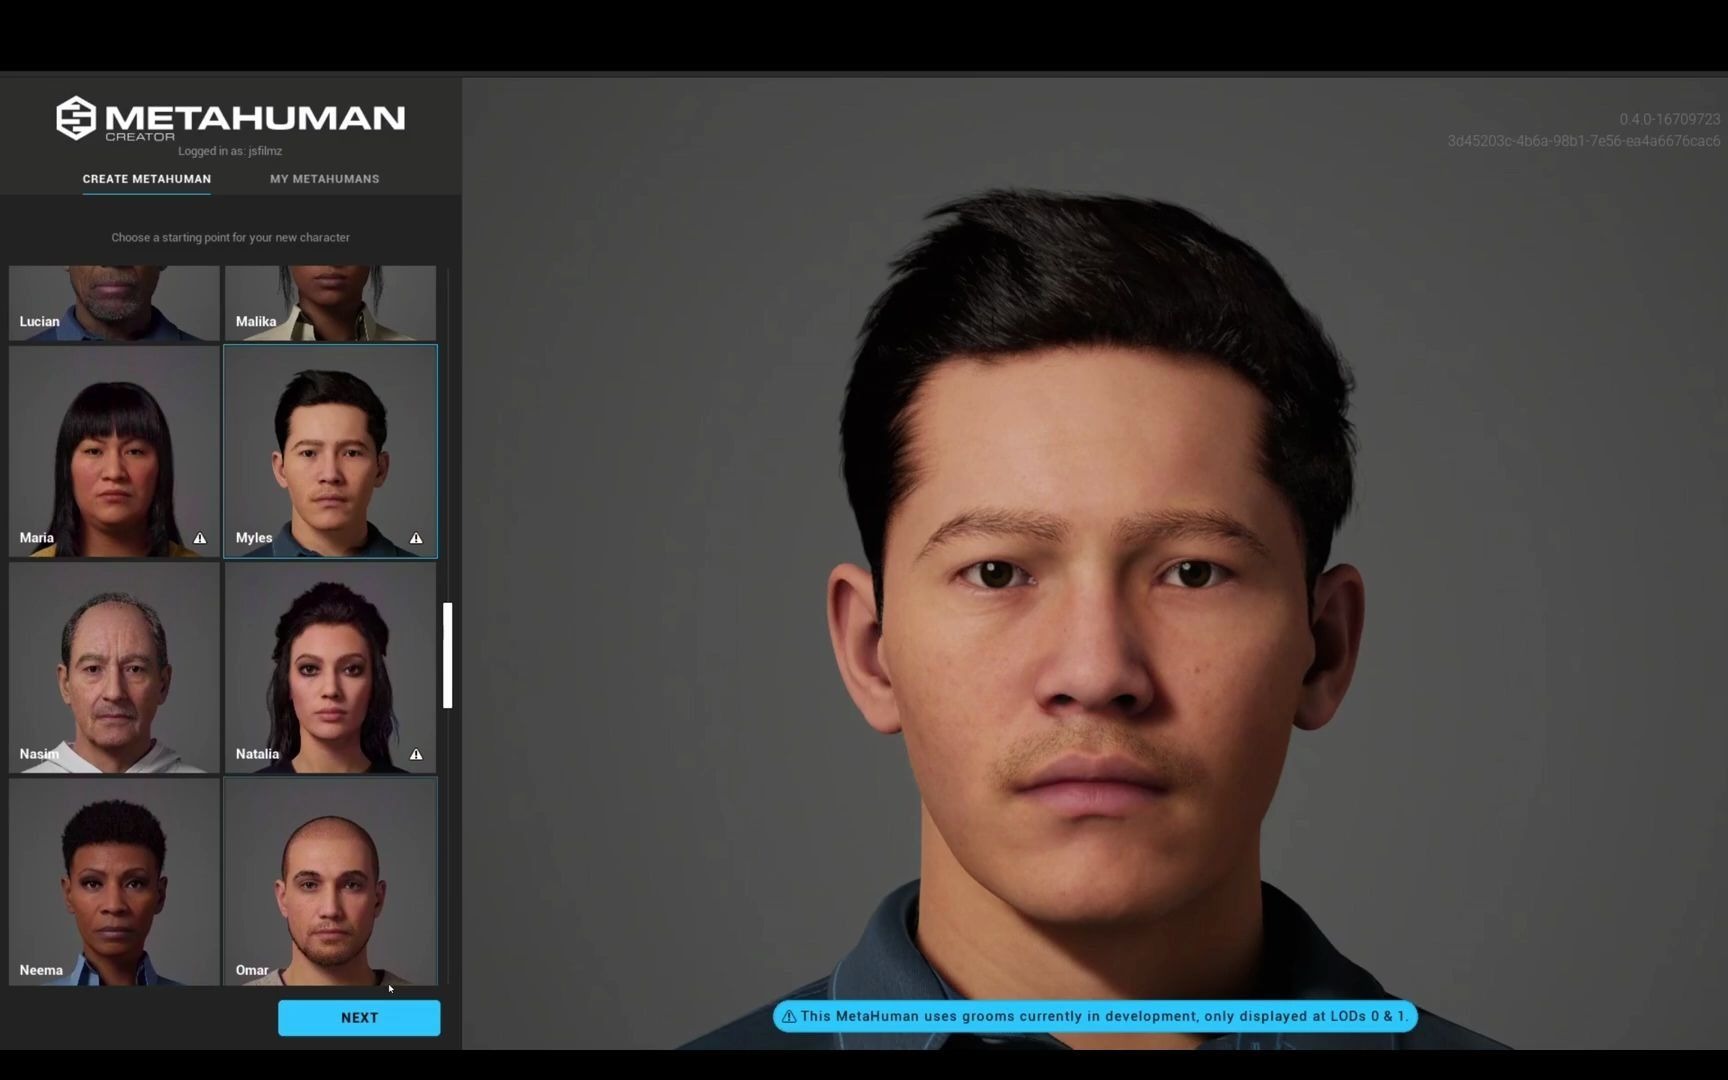Click the warning icon in grooms notification
This screenshot has height=1080, width=1728.
(x=789, y=1016)
